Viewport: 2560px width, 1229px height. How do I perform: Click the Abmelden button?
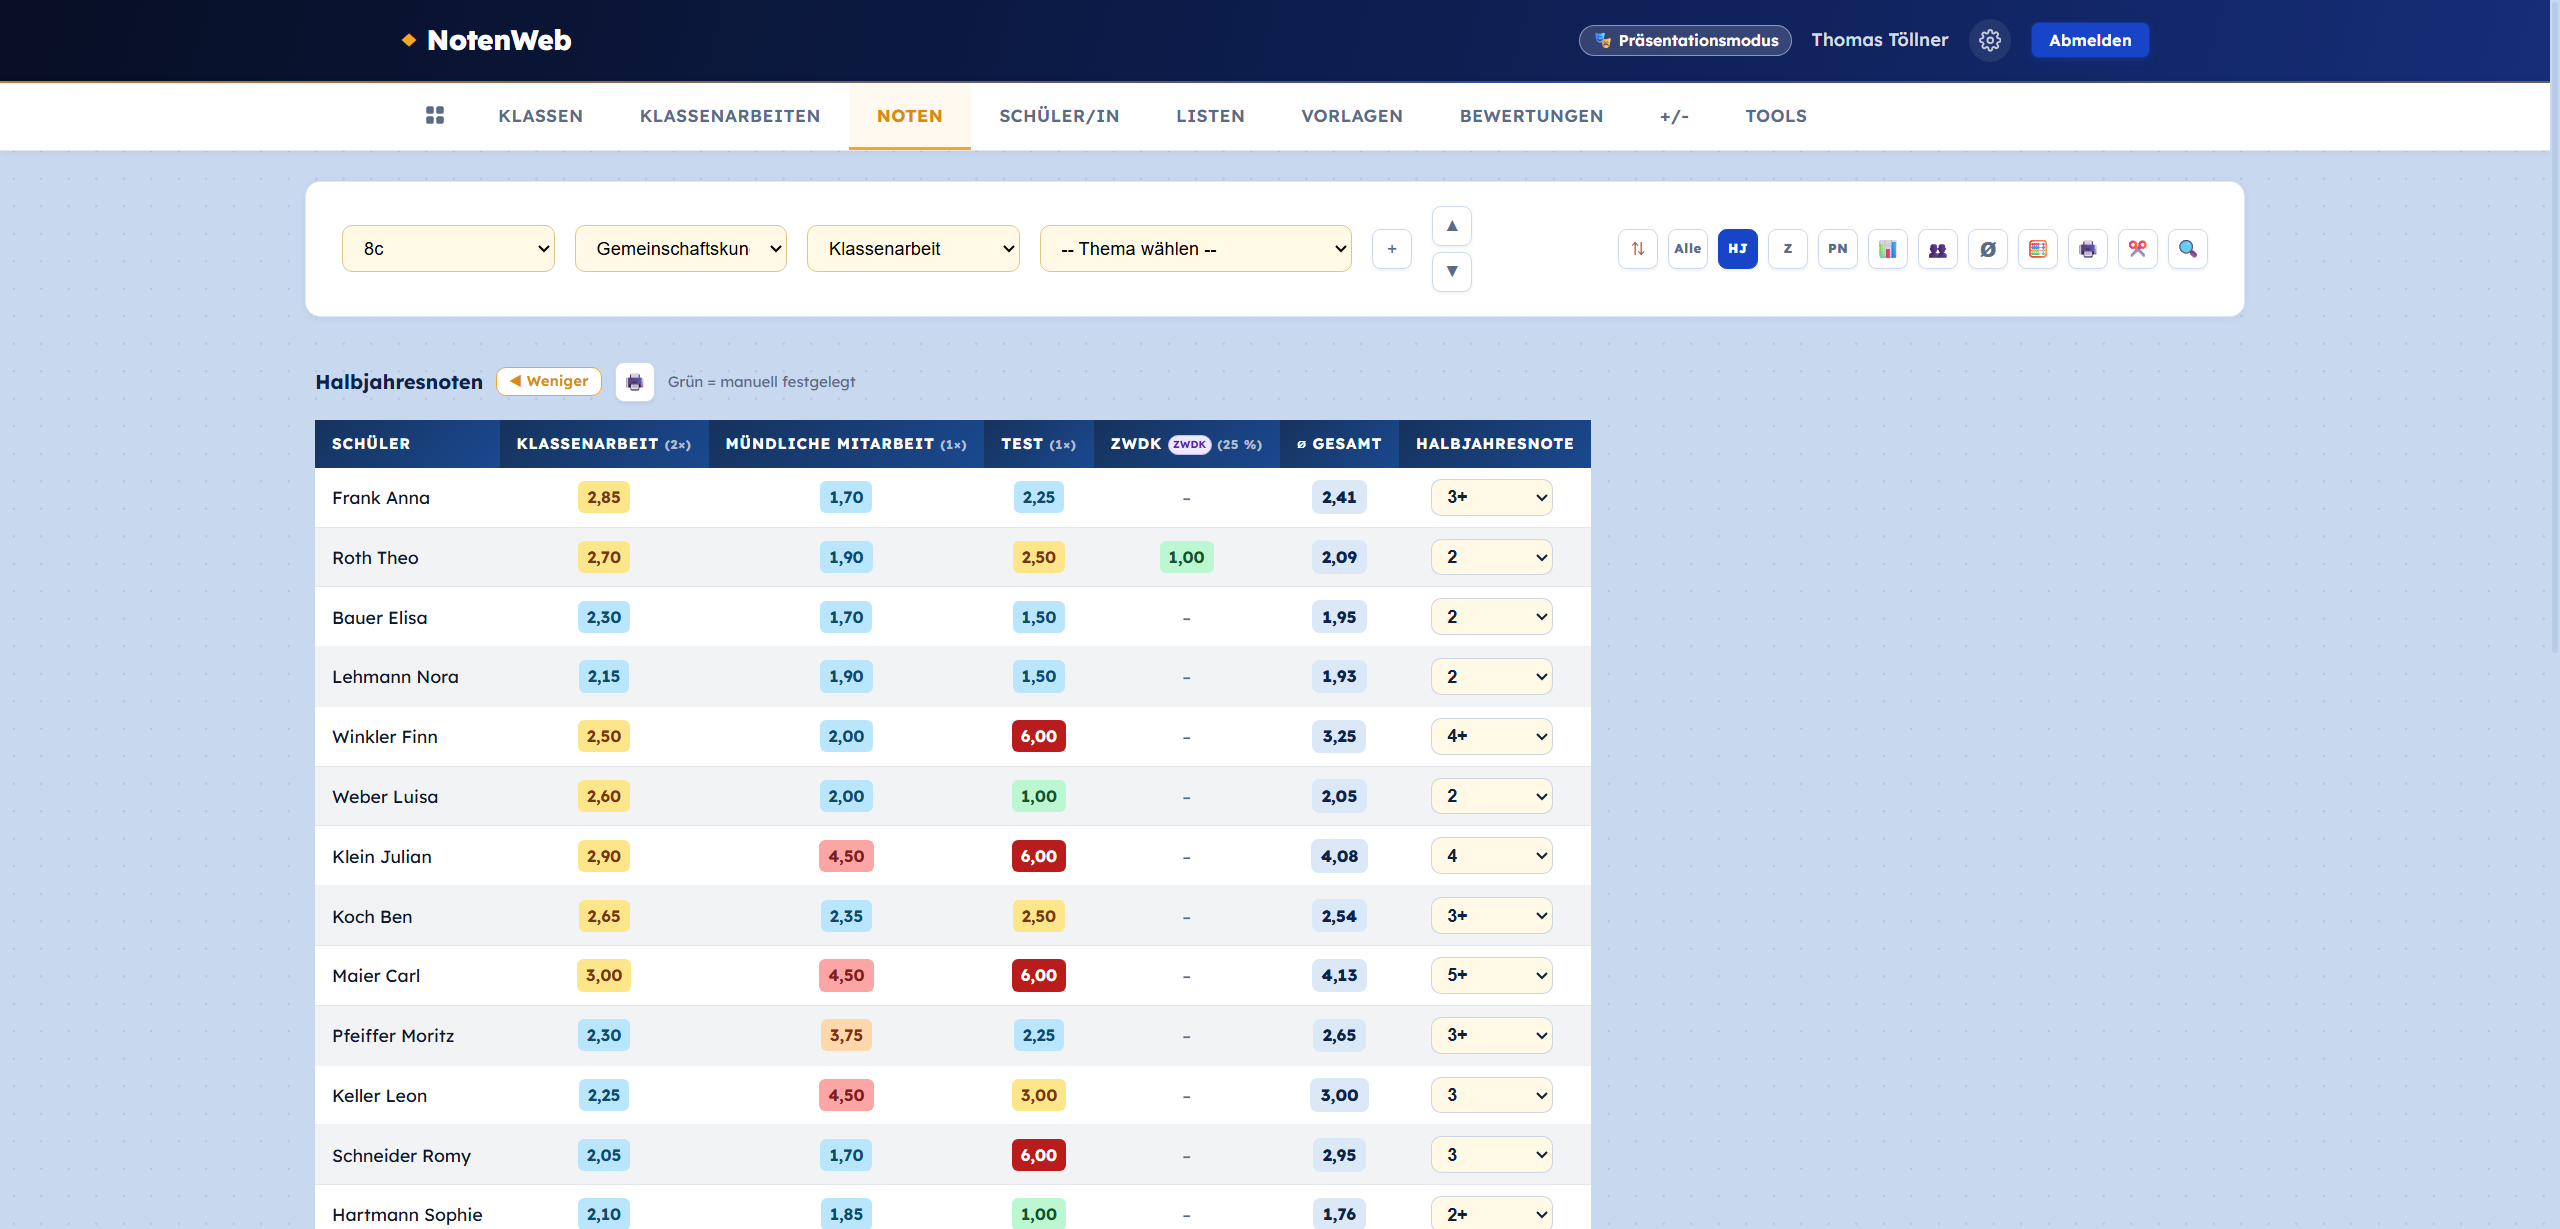click(x=2090, y=40)
